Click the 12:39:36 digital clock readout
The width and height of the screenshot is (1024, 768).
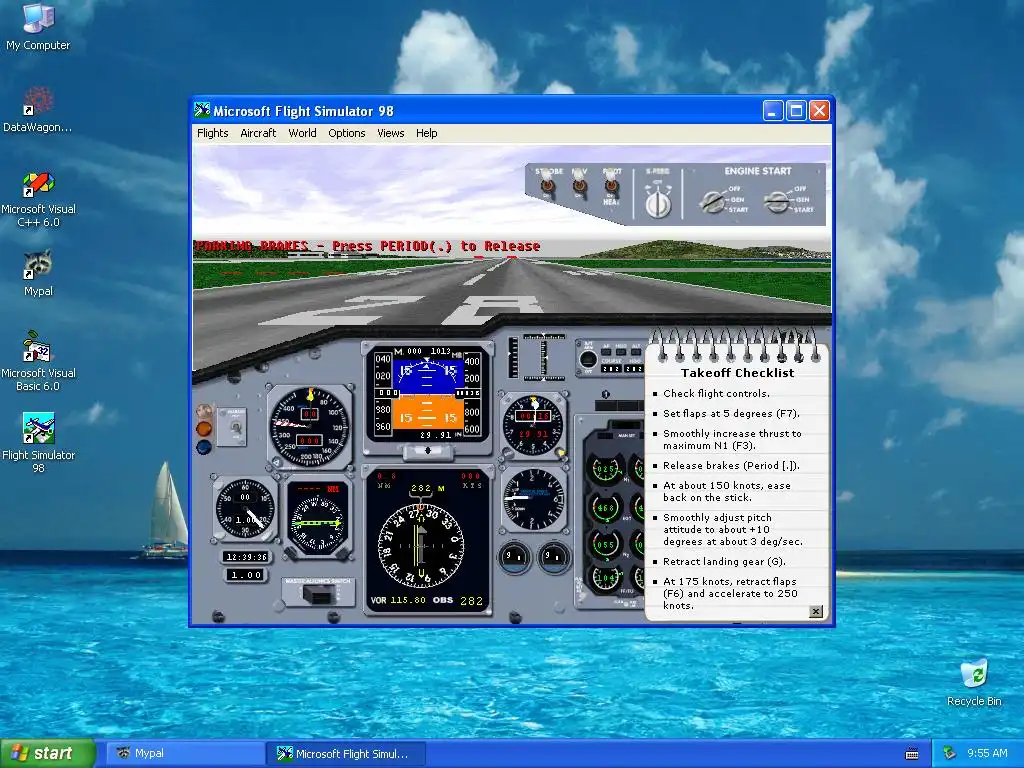[x=246, y=557]
